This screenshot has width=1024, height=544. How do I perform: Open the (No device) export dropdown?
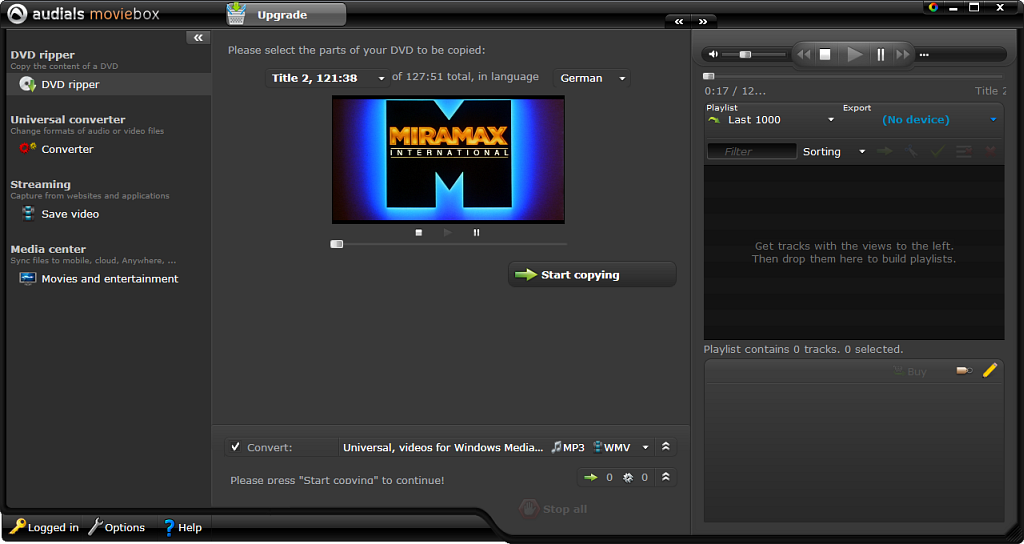click(x=939, y=120)
